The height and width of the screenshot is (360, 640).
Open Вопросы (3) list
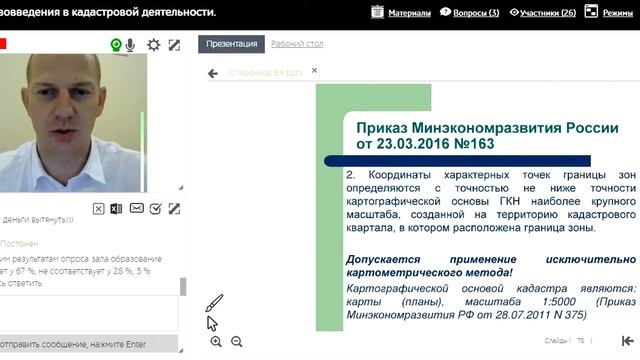476,13
